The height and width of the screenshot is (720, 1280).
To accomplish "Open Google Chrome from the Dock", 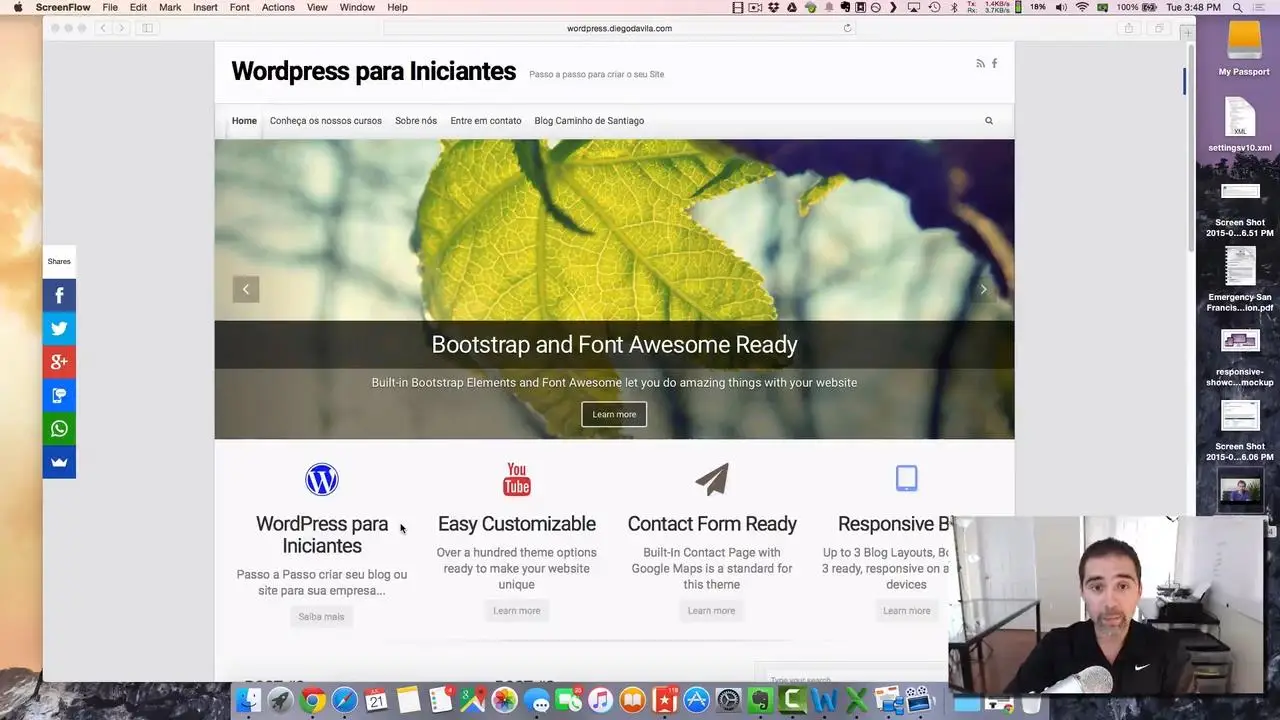I will [312, 701].
